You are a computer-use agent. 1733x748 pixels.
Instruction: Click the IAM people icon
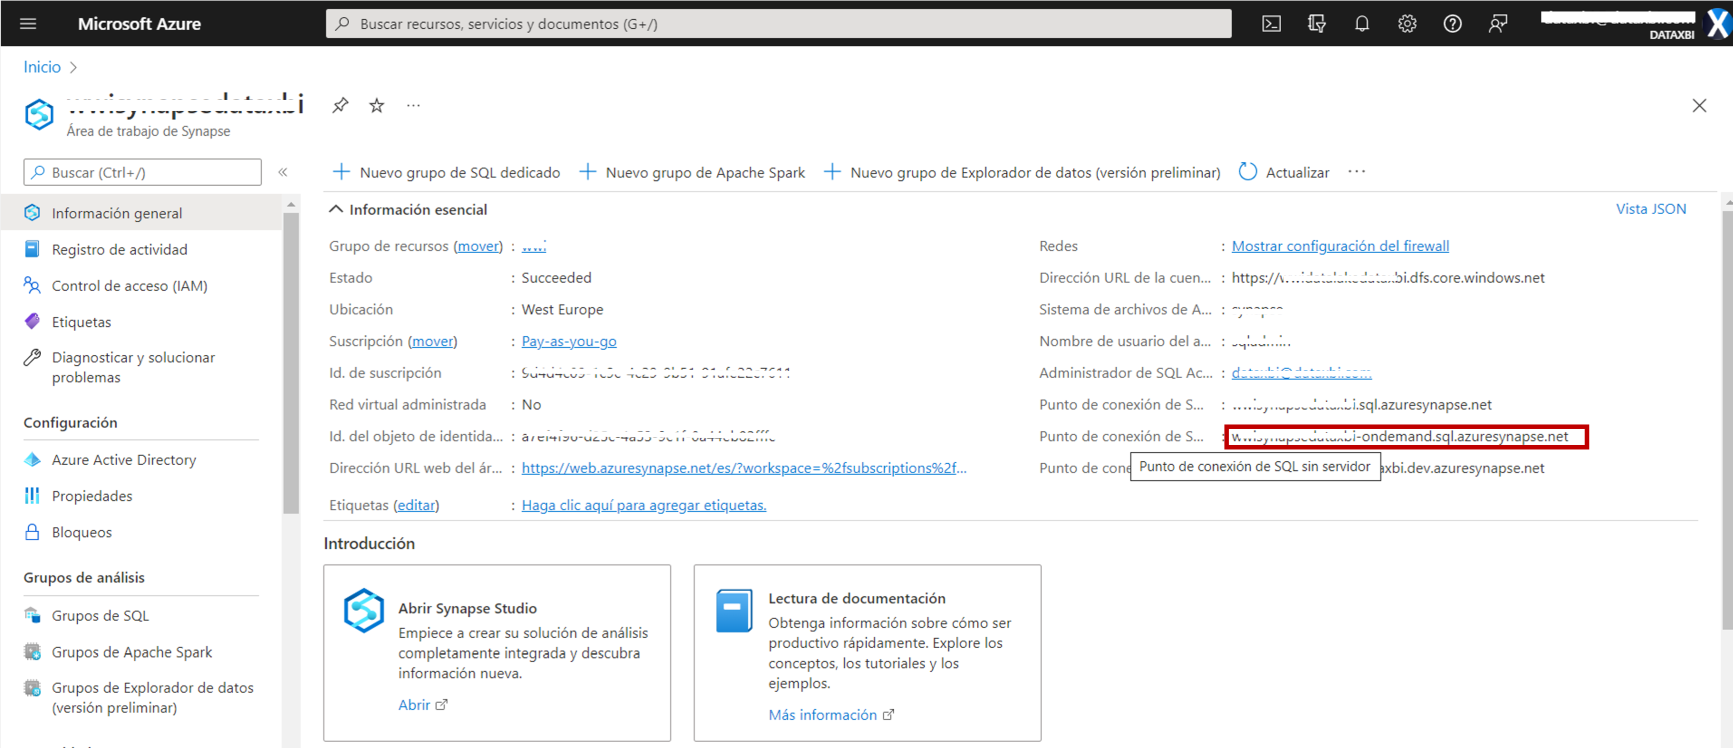coord(32,285)
